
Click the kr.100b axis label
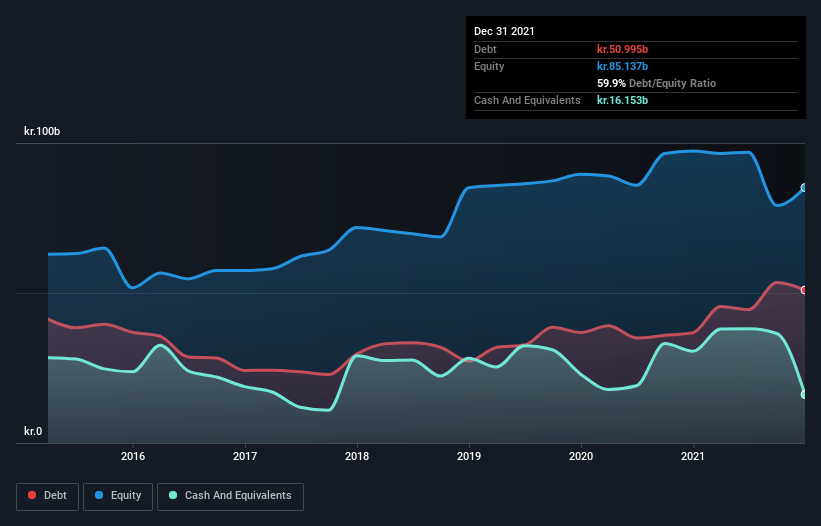click(42, 131)
